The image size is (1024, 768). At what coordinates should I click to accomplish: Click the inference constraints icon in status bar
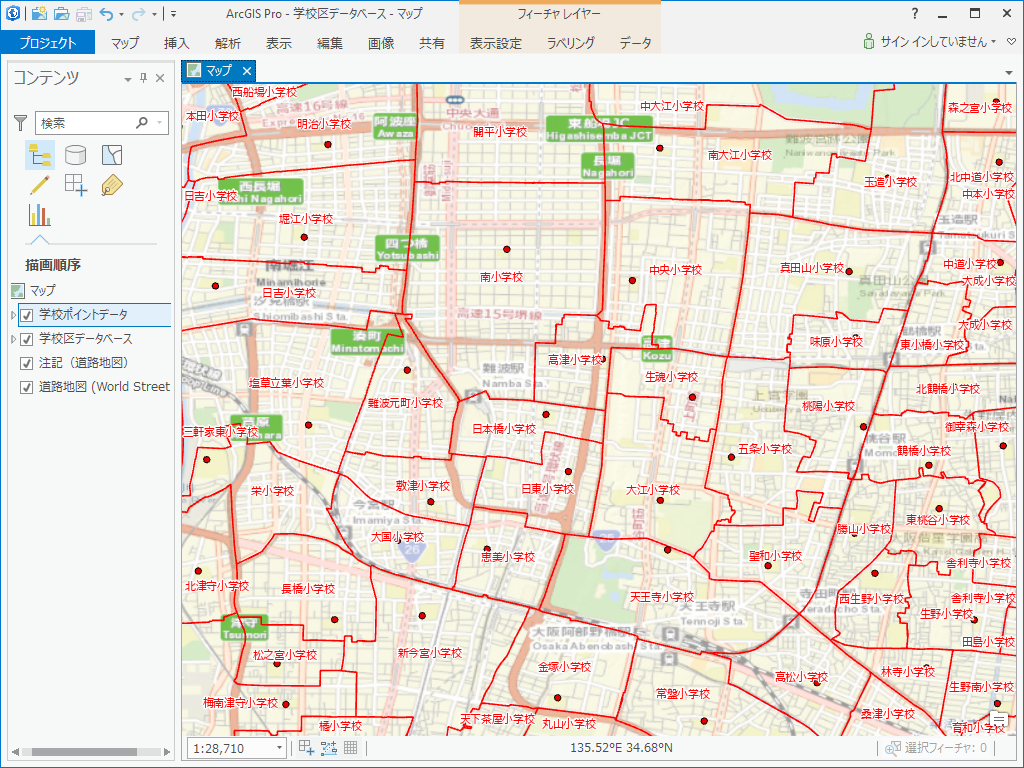328,748
